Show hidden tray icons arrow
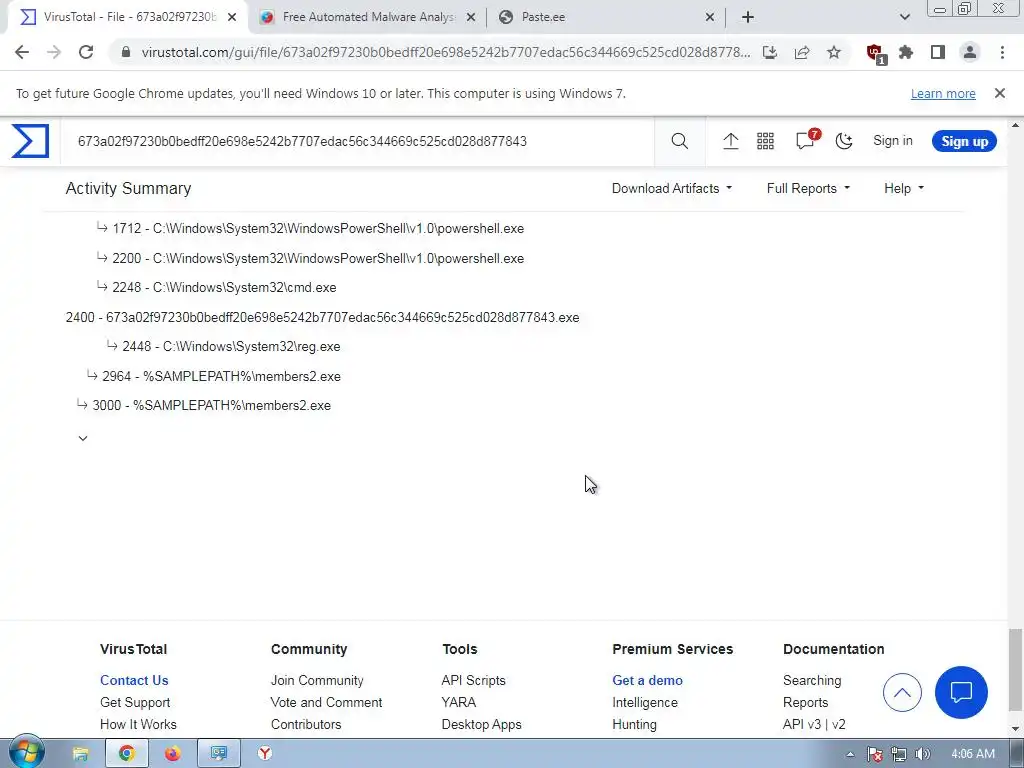This screenshot has width=1024, height=768. [850, 754]
